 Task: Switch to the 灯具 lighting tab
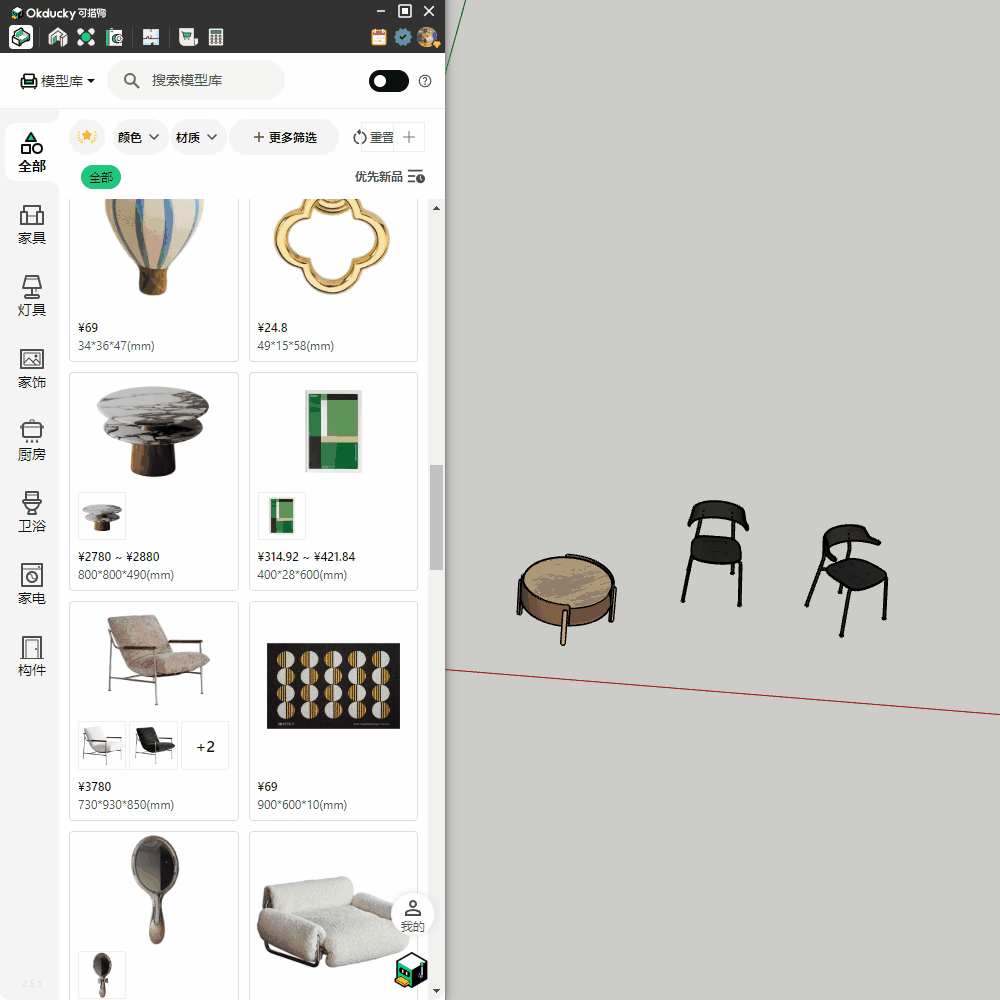tap(32, 297)
